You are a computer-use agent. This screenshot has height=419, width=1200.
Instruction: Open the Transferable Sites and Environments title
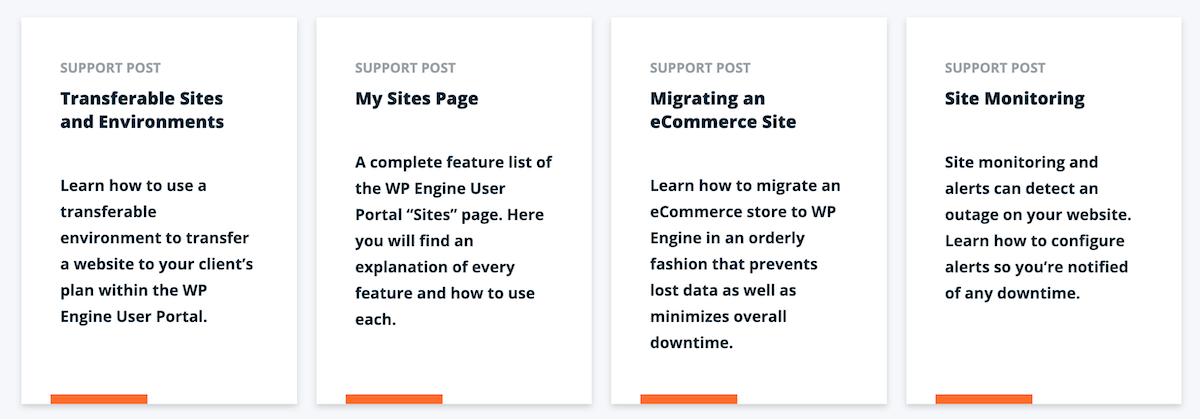coord(142,111)
